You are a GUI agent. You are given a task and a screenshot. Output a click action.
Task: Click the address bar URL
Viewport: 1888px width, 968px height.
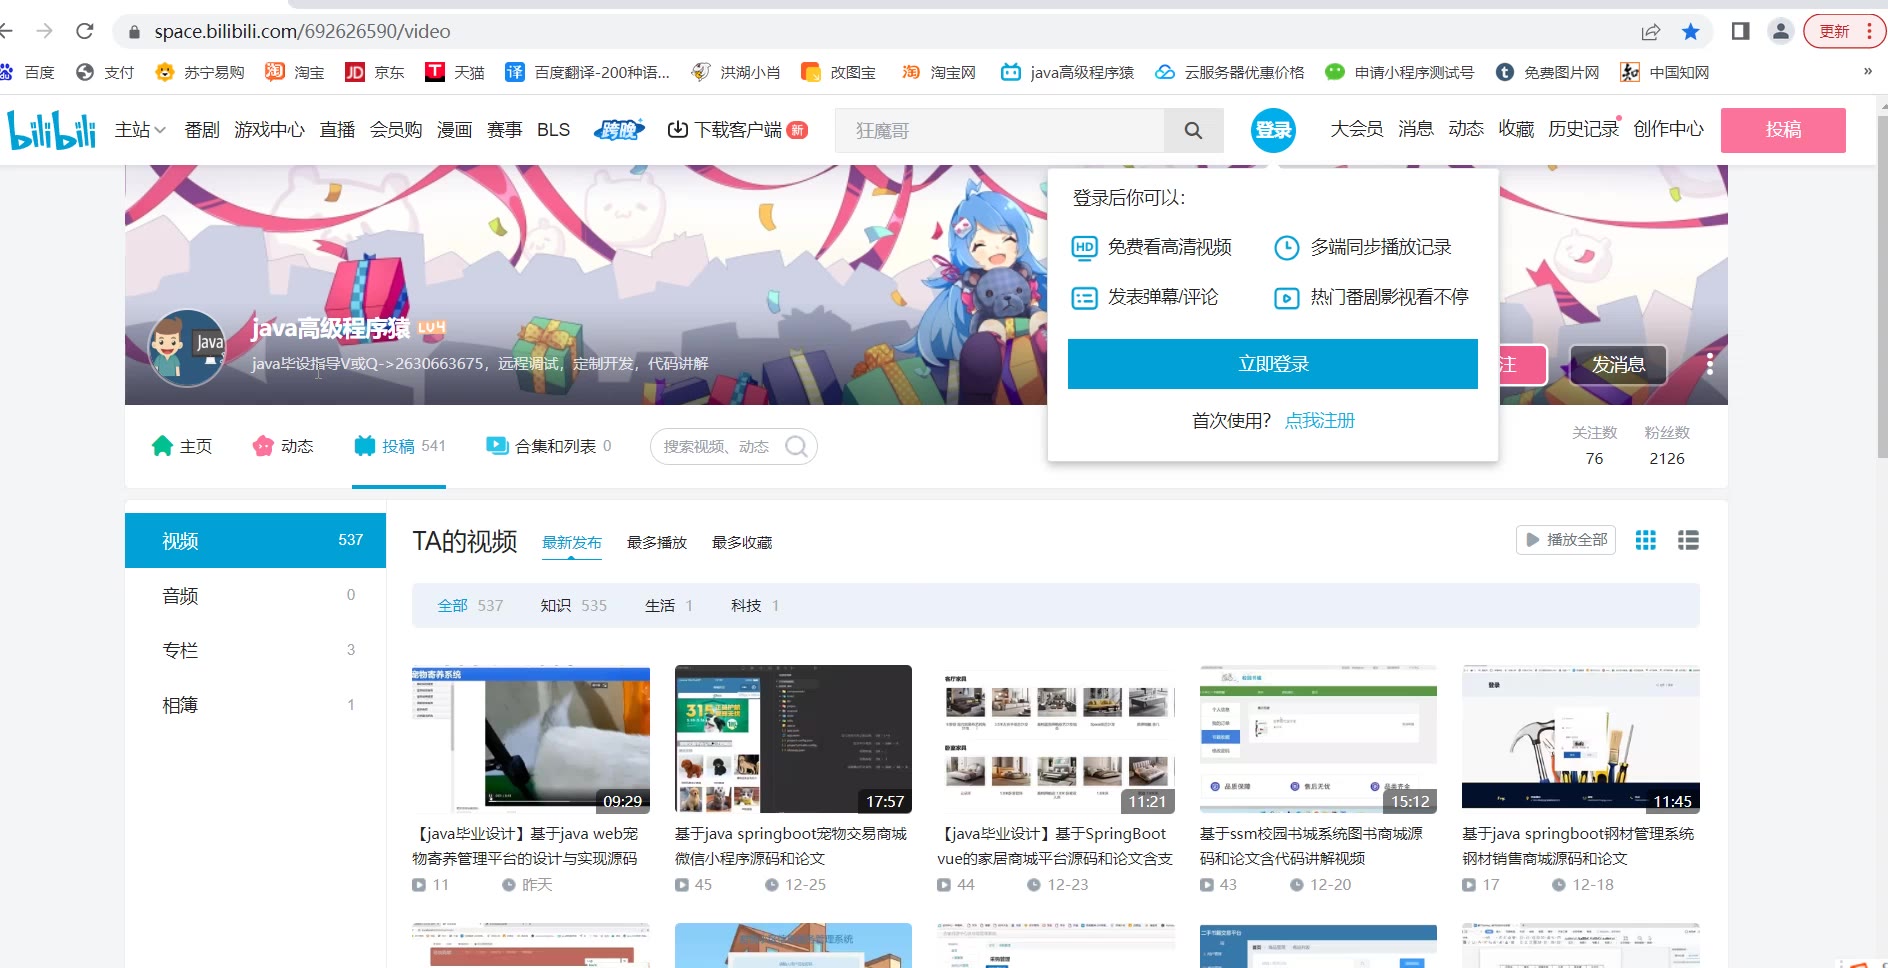pos(302,31)
